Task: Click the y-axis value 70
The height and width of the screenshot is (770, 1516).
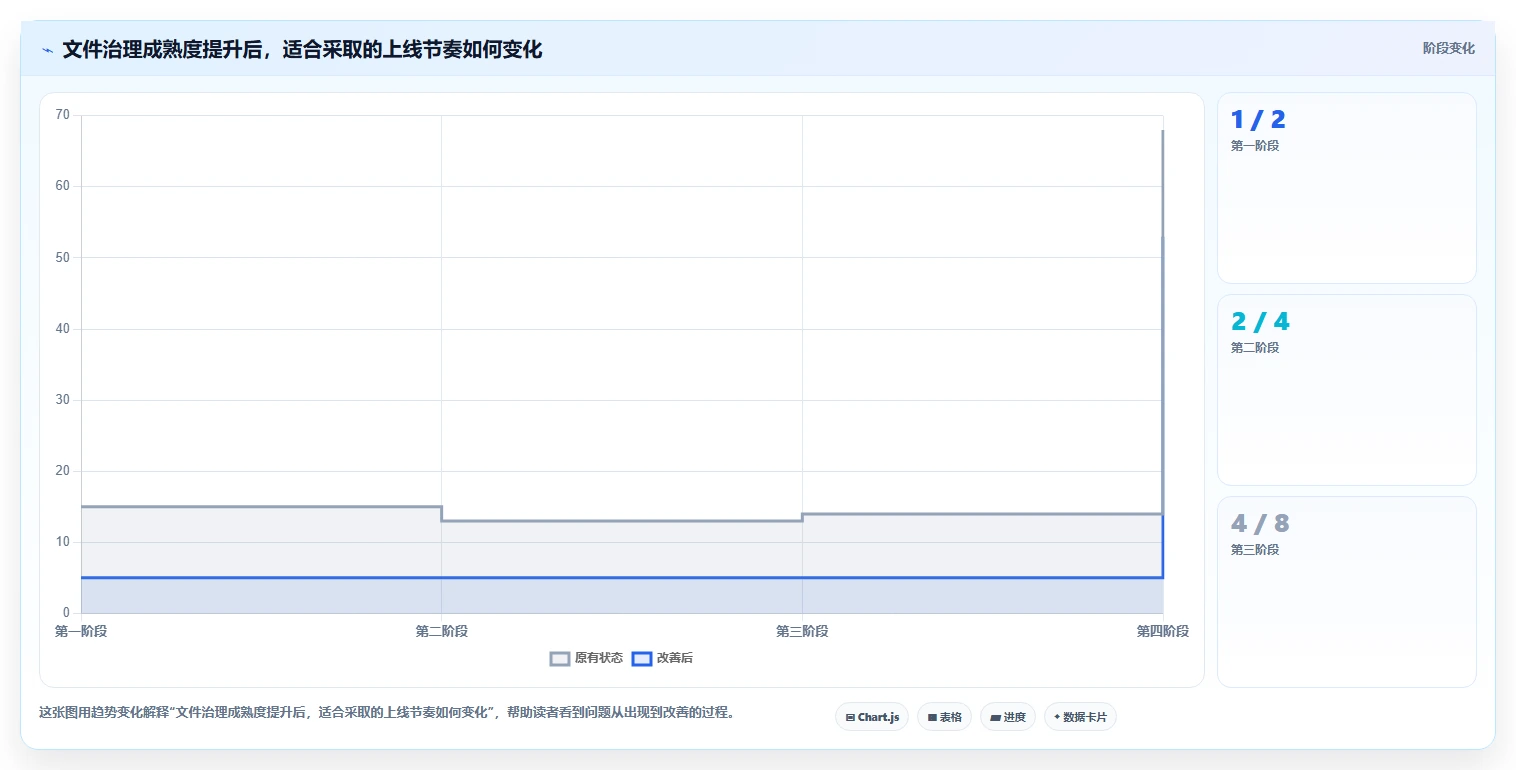Action: coord(63,115)
